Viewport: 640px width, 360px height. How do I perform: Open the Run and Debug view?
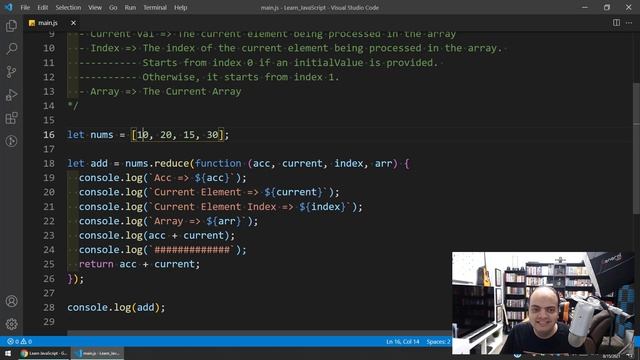[11, 95]
